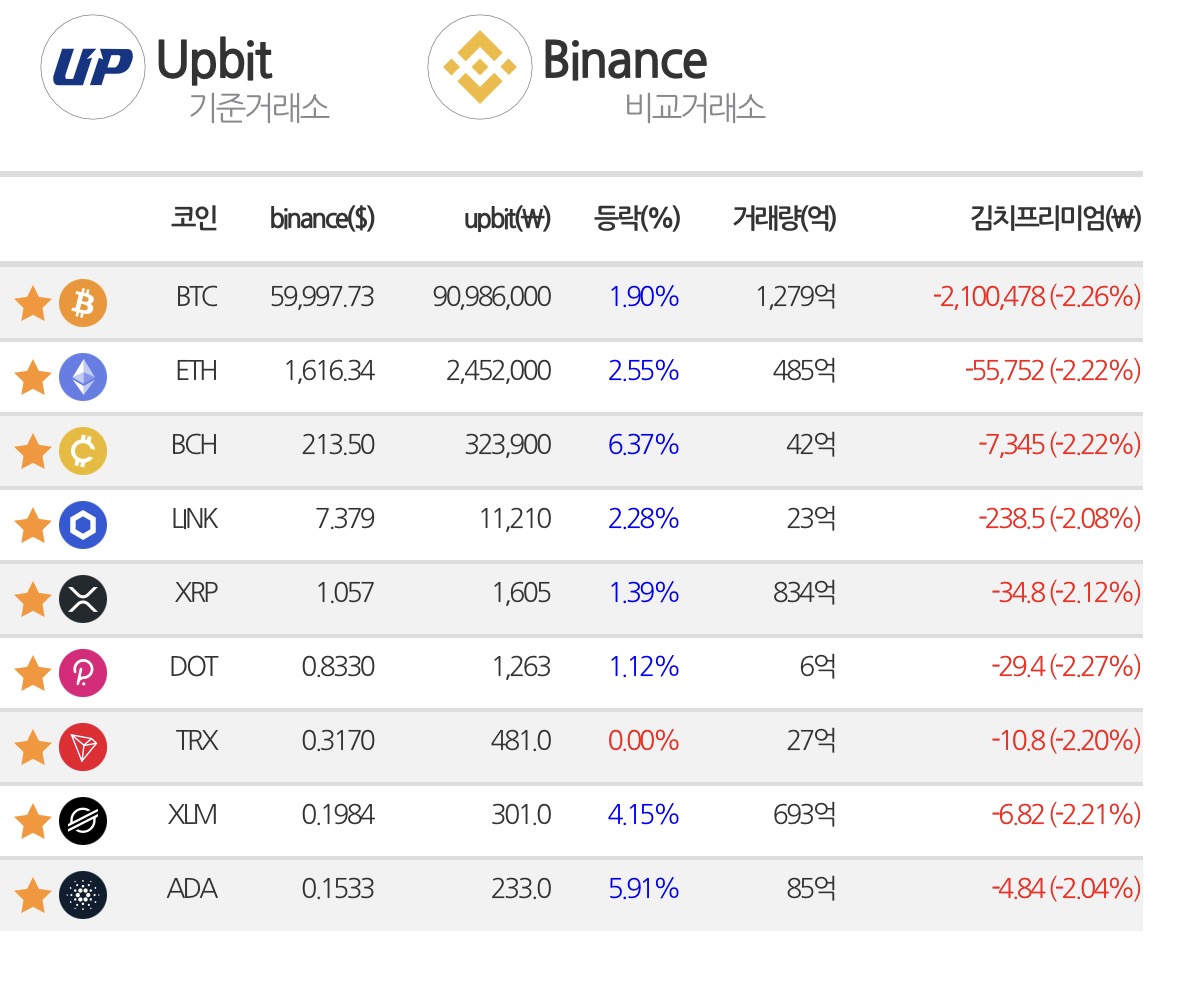1179x1004 pixels.
Task: Click the Upbit logo icon
Action: [x=92, y=67]
